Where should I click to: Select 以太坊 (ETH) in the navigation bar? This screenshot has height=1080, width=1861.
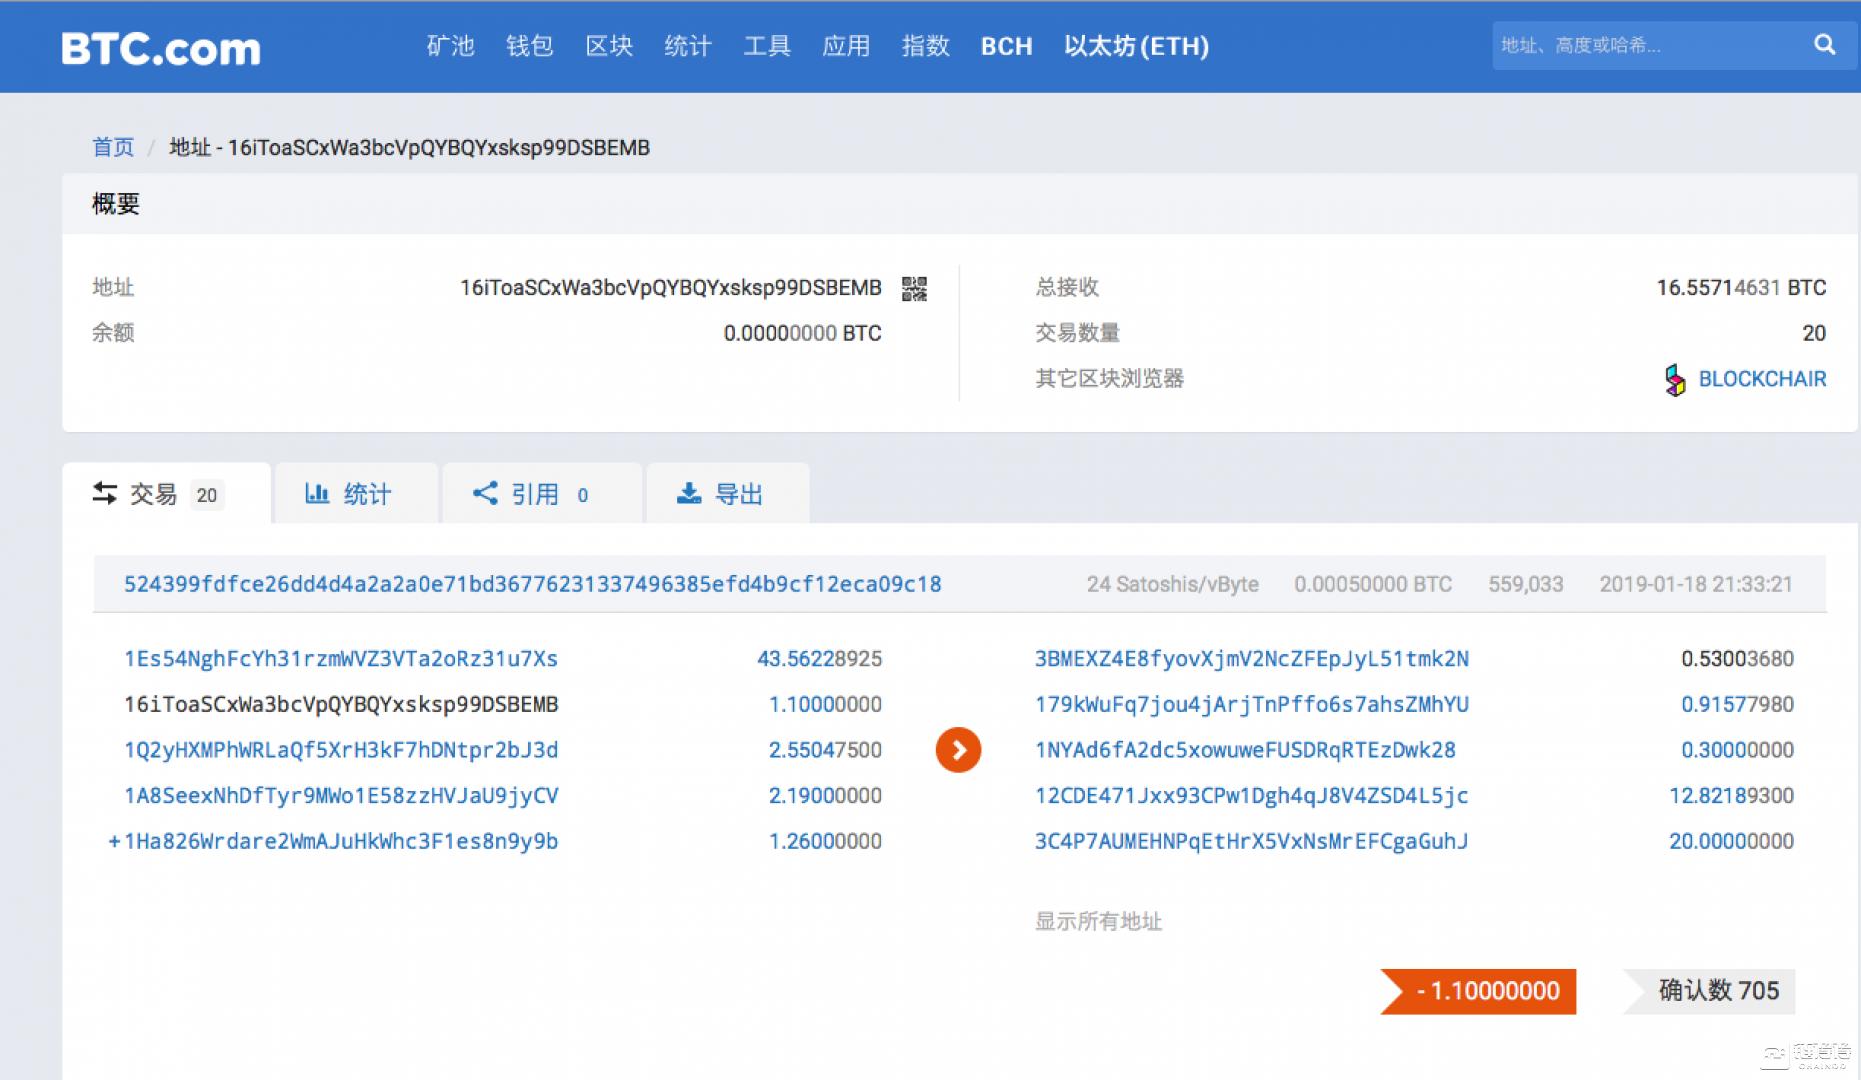(1135, 46)
